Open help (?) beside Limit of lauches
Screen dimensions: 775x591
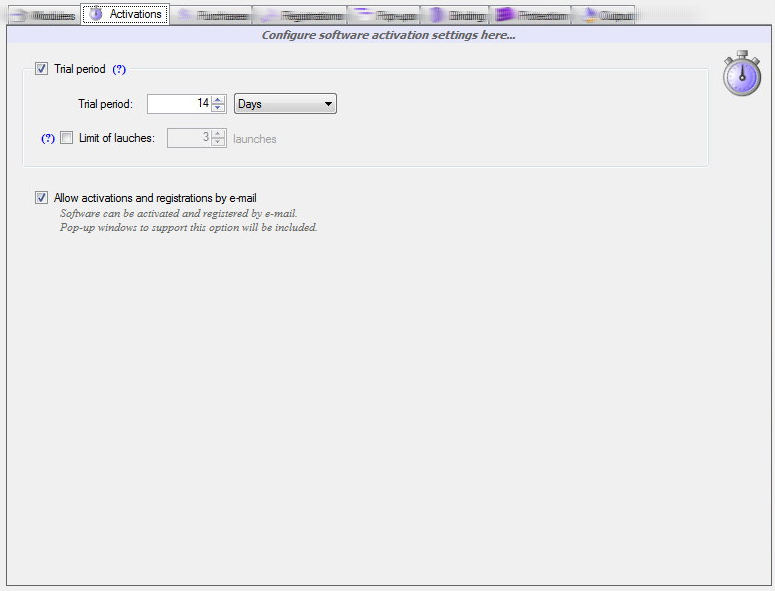48,138
